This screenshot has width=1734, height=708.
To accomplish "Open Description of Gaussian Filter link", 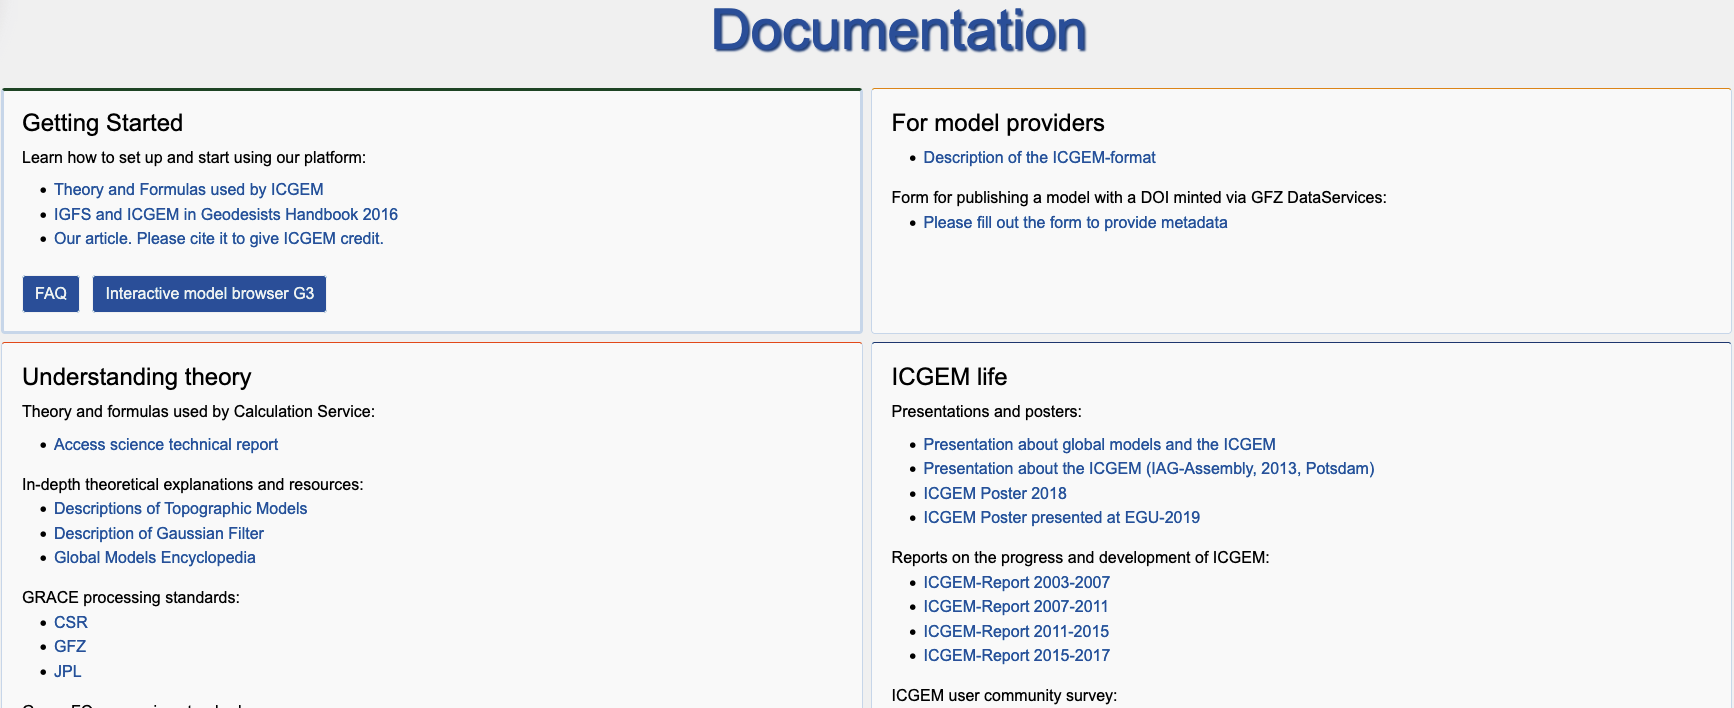I will tap(159, 534).
